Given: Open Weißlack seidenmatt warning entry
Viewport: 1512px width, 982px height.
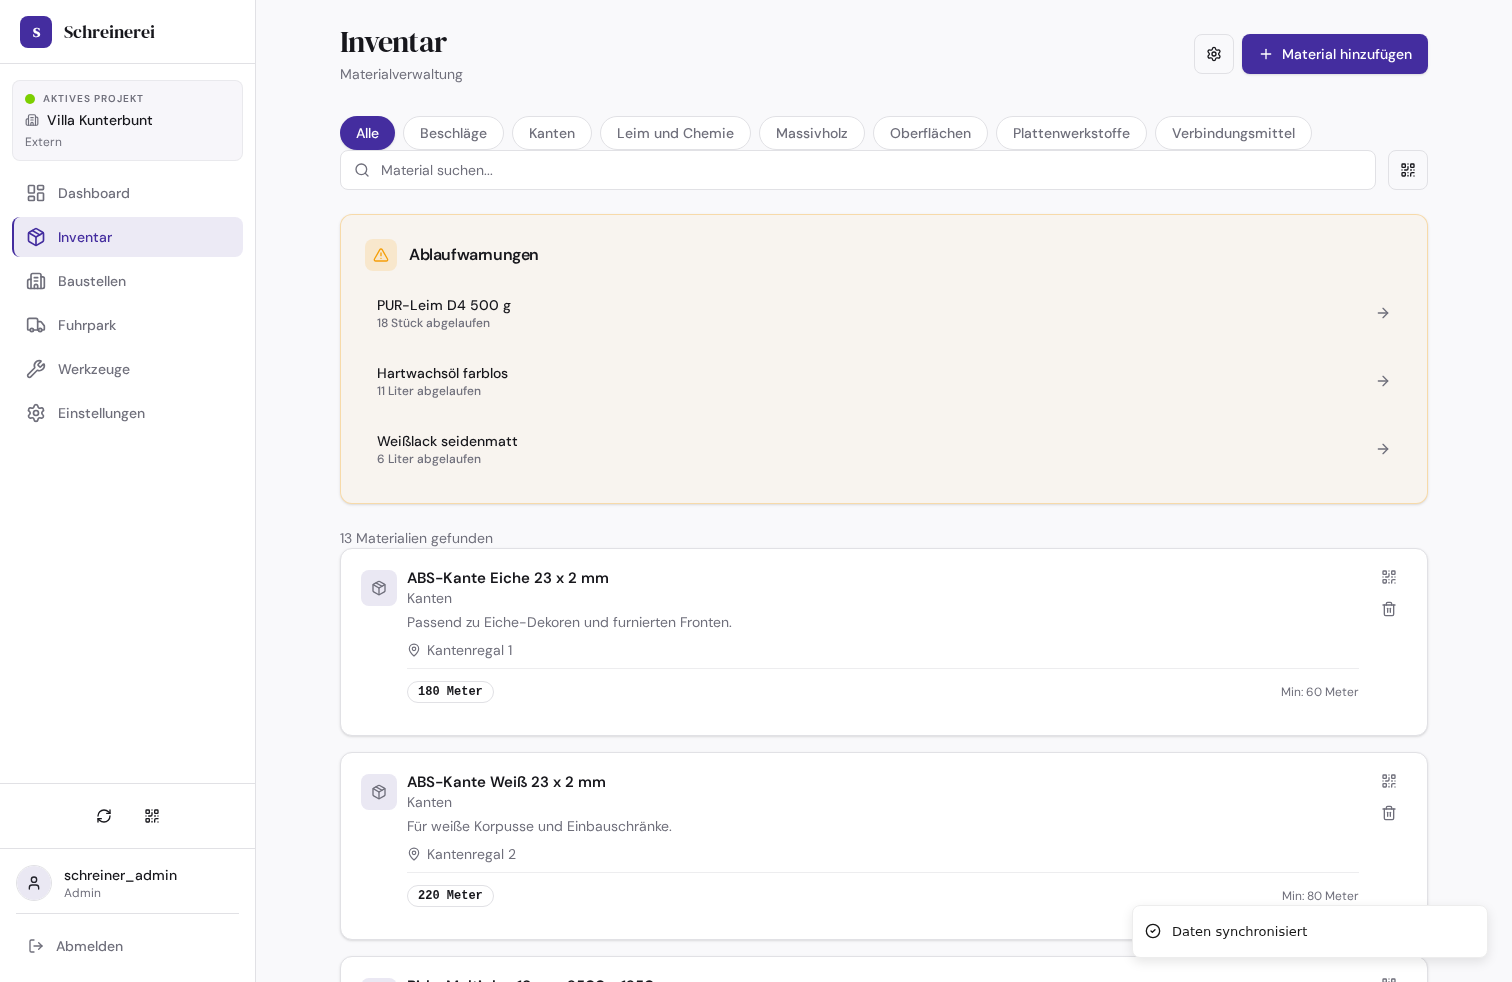Looking at the screenshot, I should click(x=884, y=449).
